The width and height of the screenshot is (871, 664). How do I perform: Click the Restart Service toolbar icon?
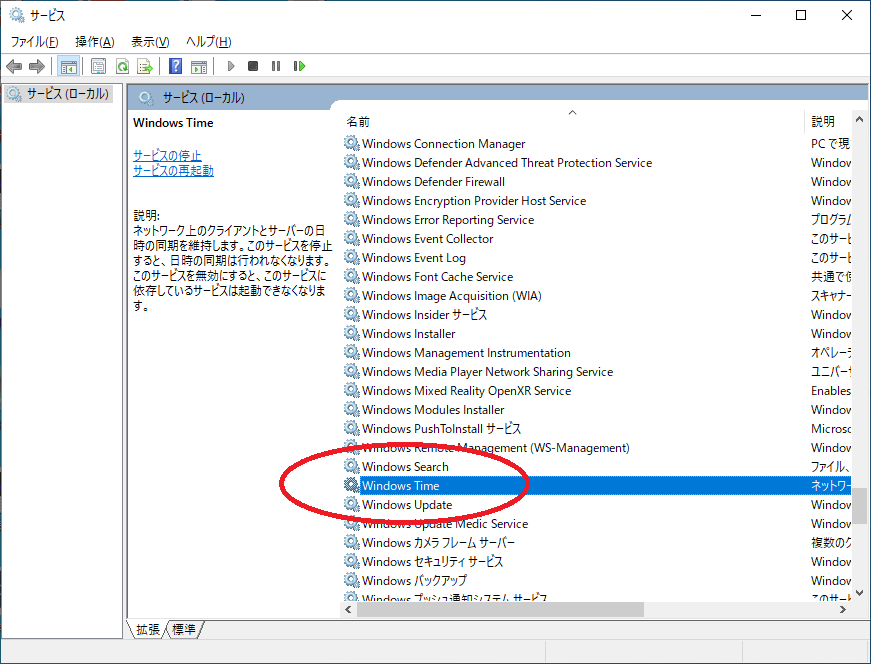tap(299, 66)
